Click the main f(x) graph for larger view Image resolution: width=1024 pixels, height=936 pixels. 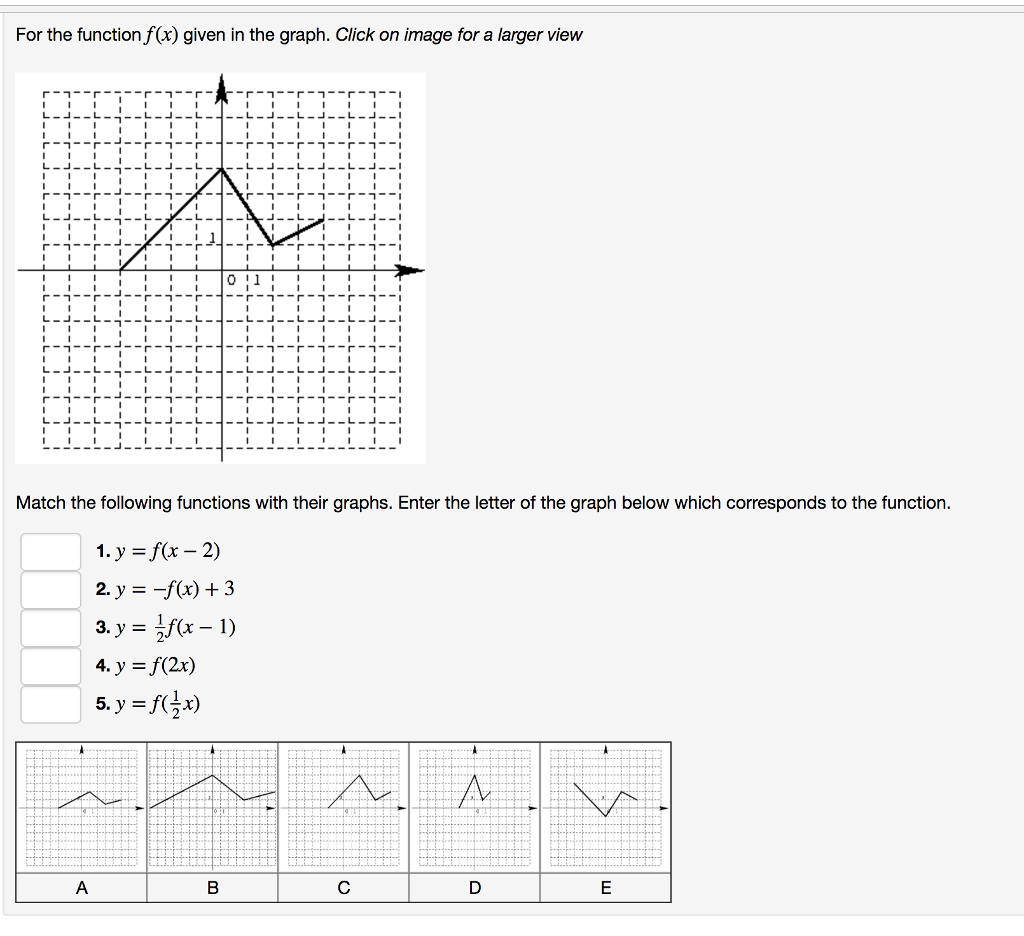coord(220,265)
